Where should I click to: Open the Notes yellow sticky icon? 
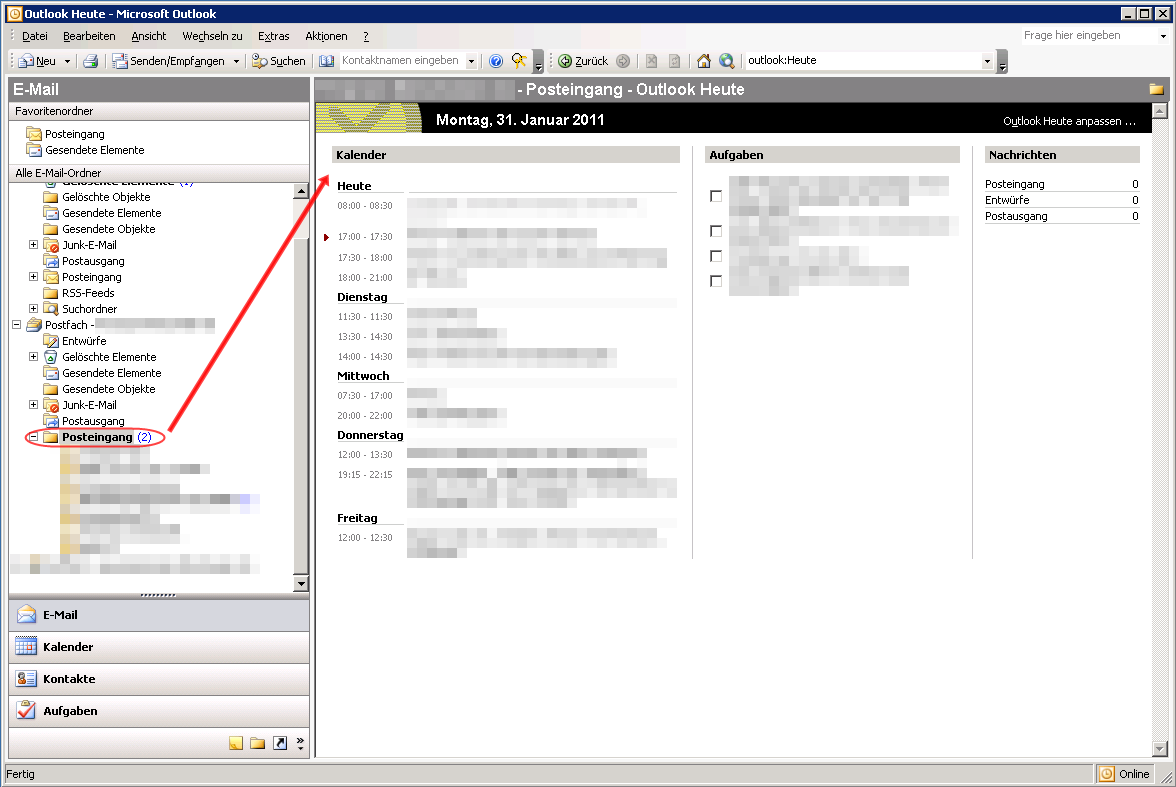(236, 743)
